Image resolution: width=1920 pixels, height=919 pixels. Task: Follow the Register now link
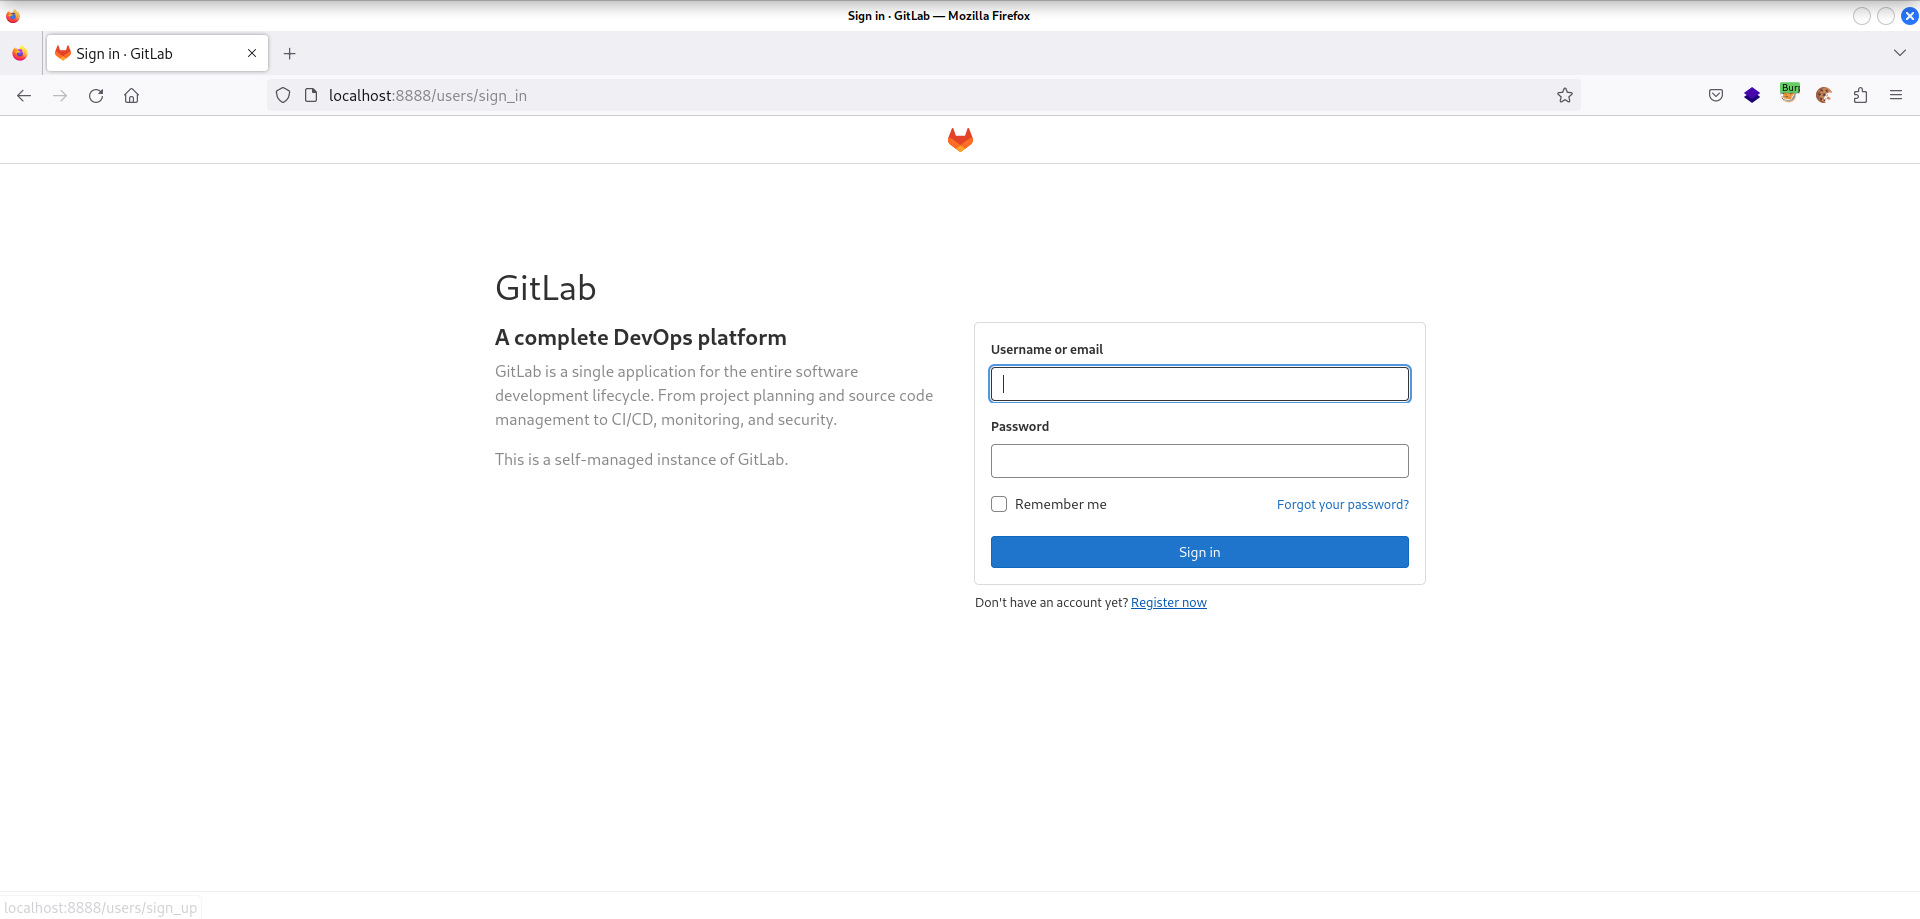(1169, 603)
